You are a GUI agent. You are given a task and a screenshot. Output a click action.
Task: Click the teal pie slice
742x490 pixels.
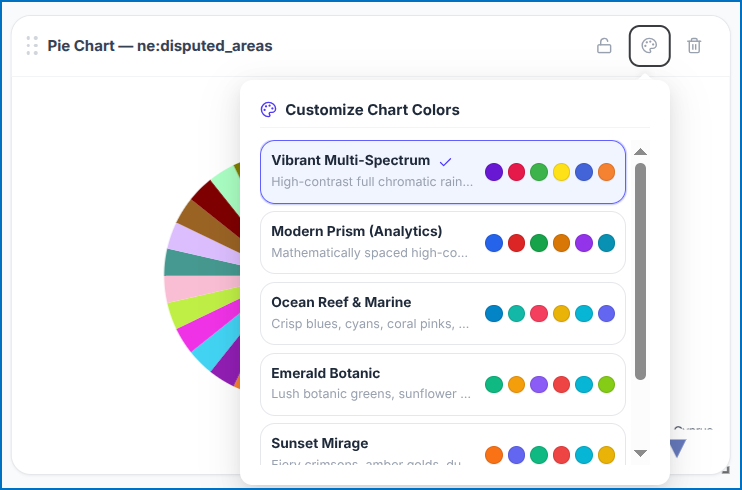[203, 263]
